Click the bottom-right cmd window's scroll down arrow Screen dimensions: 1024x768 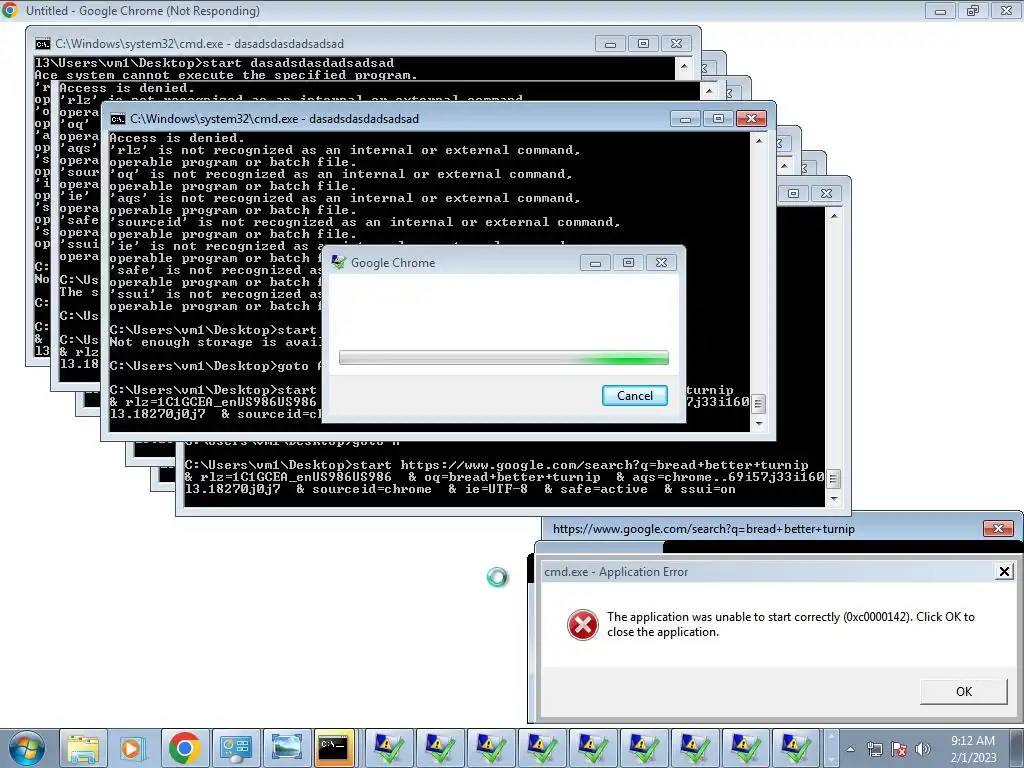coord(833,499)
